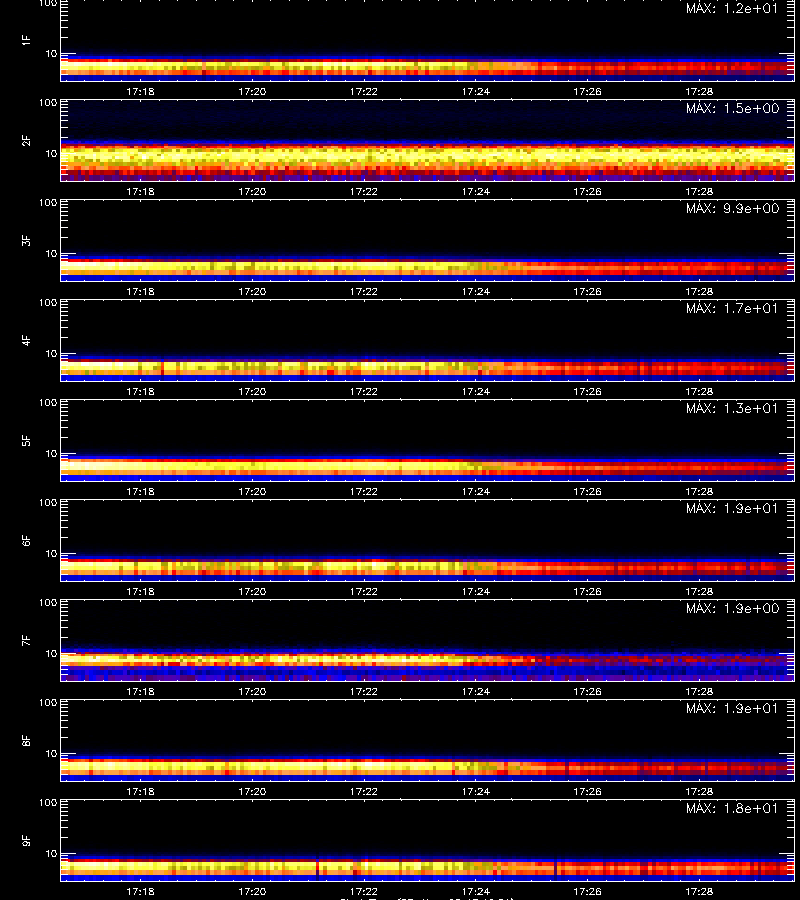Click the 17:28 time label under panel 4F

(699, 391)
